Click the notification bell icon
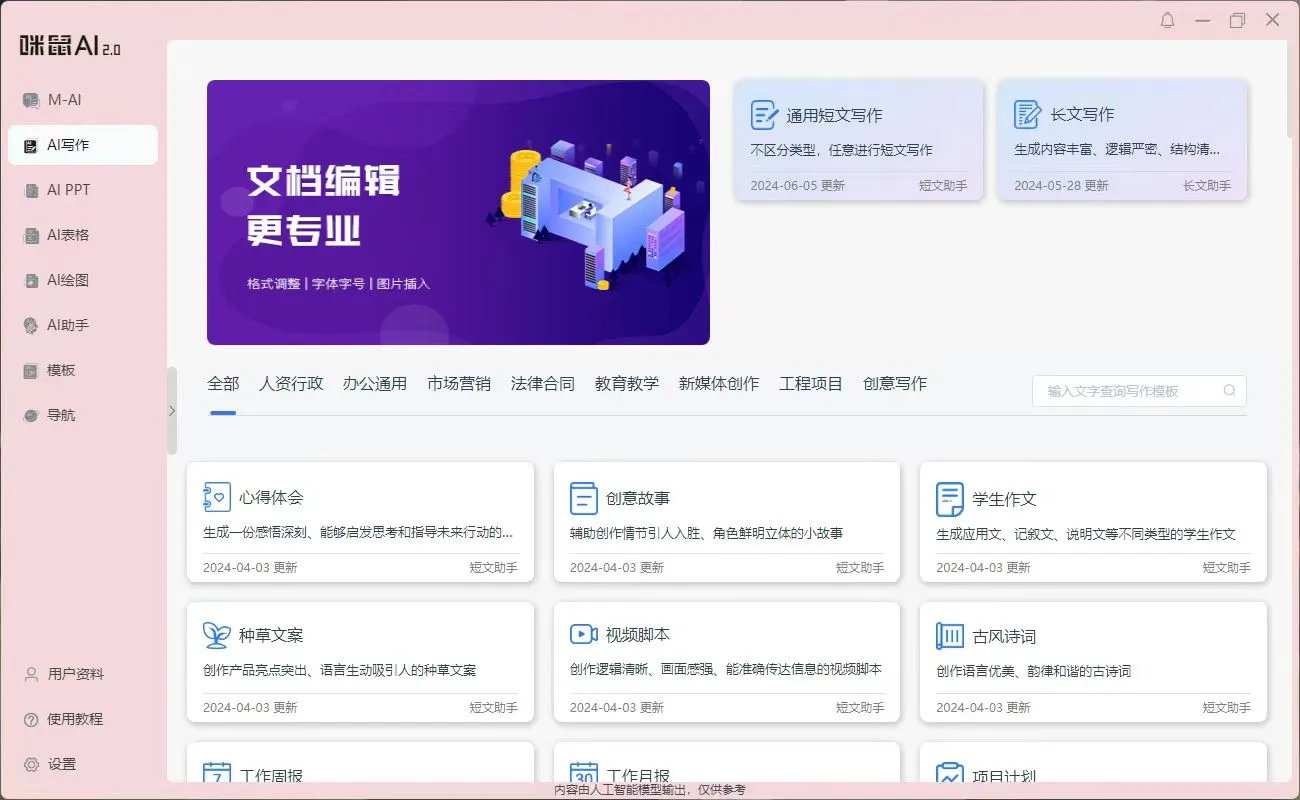Viewport: 1300px width, 800px height. 1167,20
